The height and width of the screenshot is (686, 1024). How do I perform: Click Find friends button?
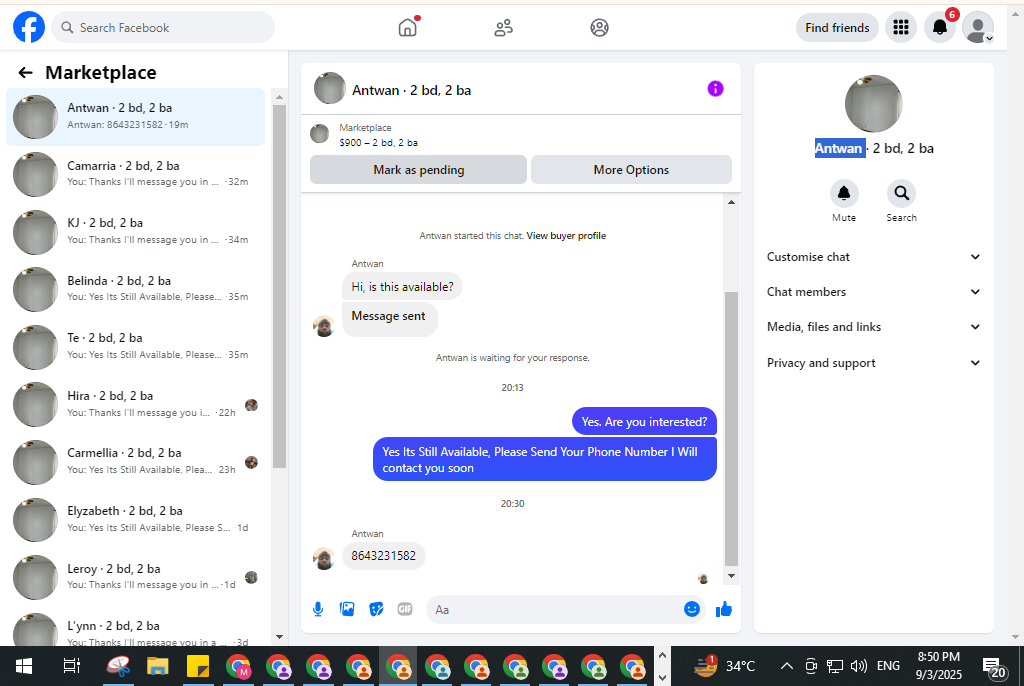coord(837,27)
